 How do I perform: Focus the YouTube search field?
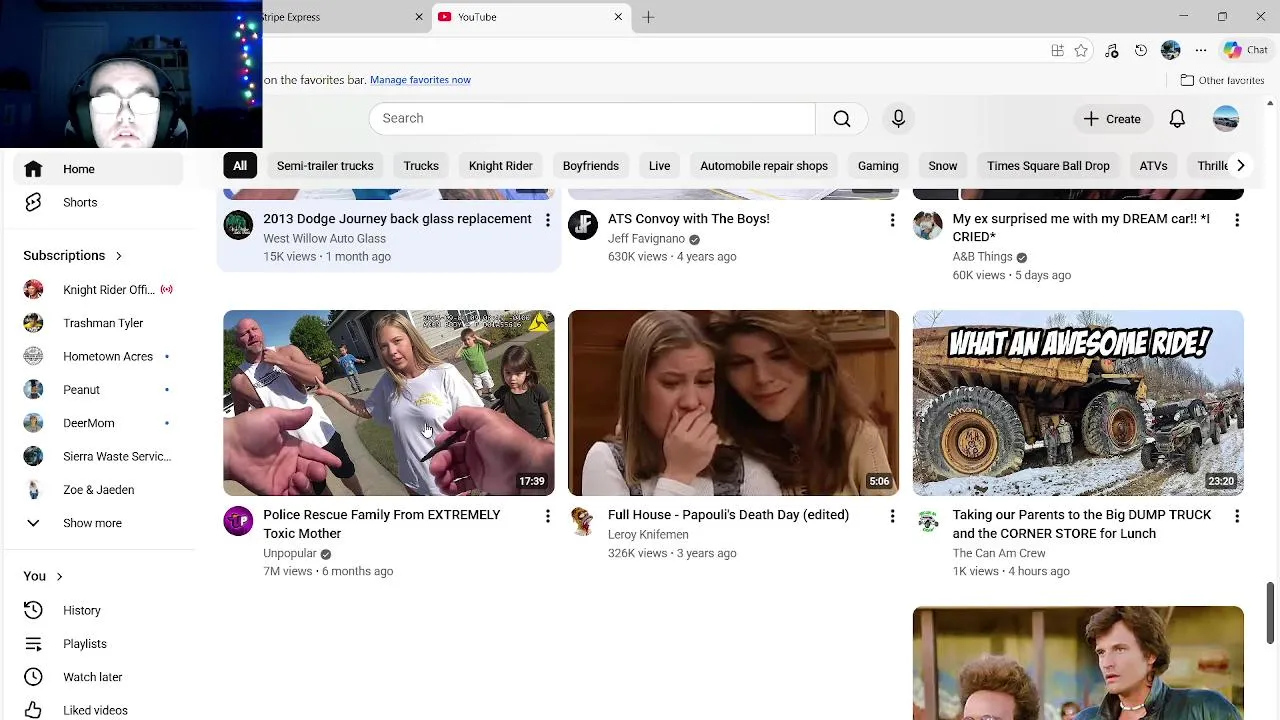point(592,118)
